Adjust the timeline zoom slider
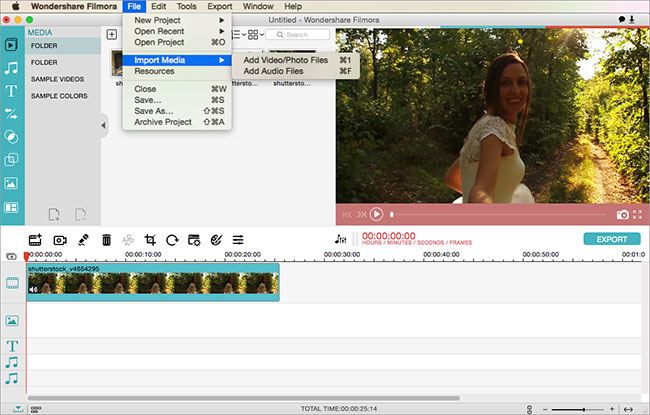This screenshot has width=650, height=415. pos(577,409)
